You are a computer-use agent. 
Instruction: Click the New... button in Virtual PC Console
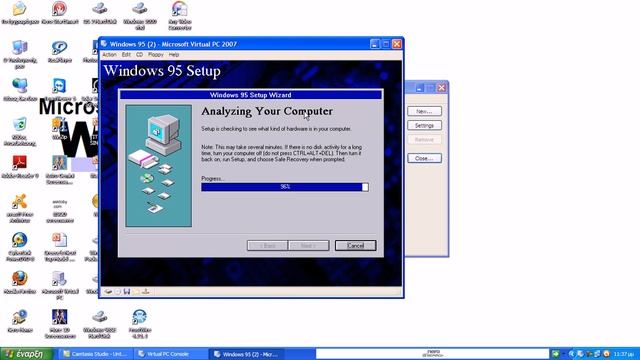[424, 111]
